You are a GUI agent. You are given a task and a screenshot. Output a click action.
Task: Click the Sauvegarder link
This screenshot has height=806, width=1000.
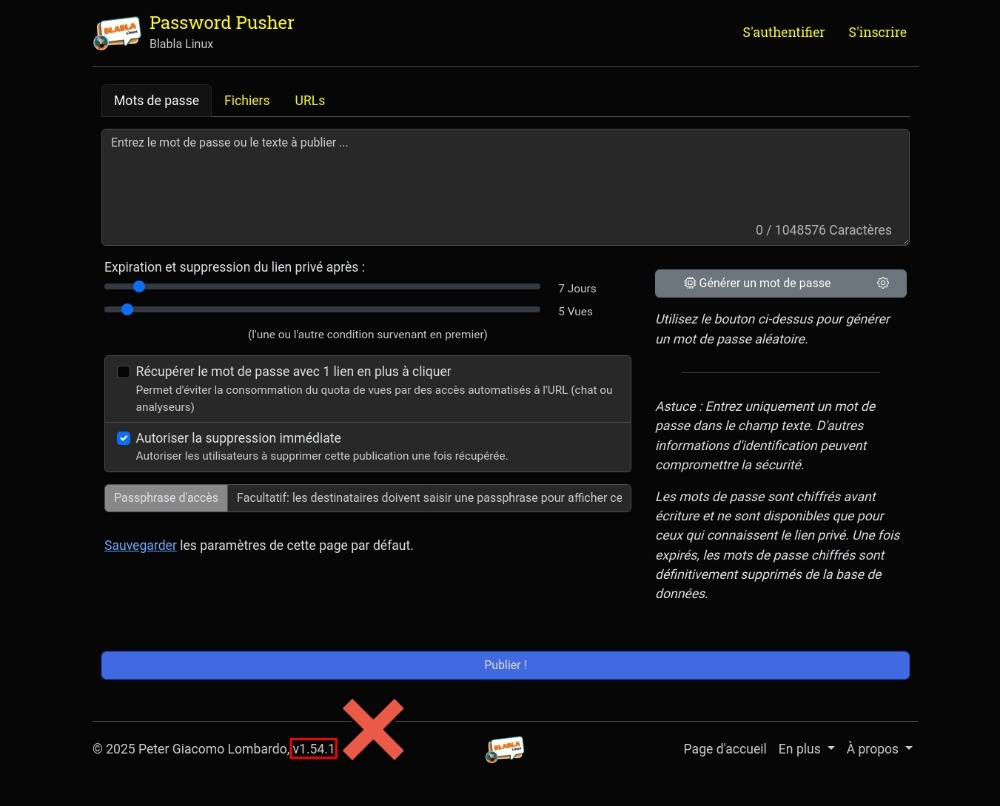(140, 545)
